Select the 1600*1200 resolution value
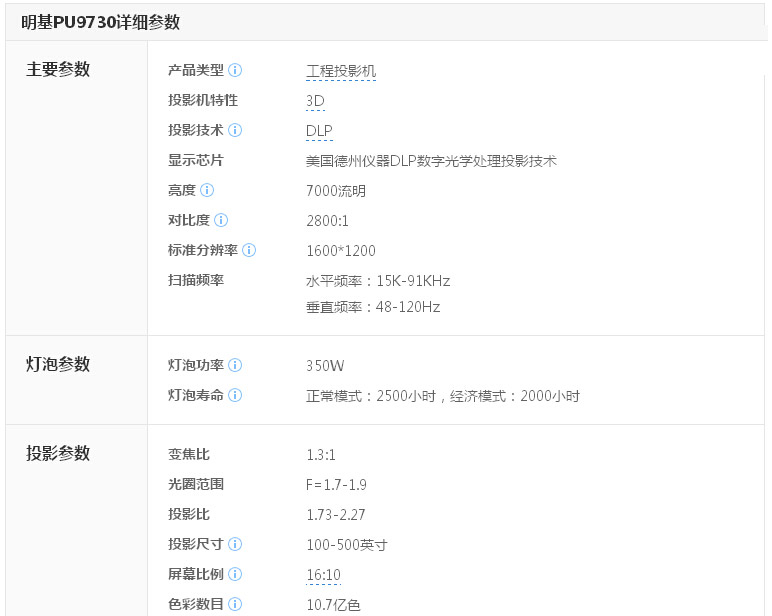The image size is (772, 616). click(x=341, y=251)
